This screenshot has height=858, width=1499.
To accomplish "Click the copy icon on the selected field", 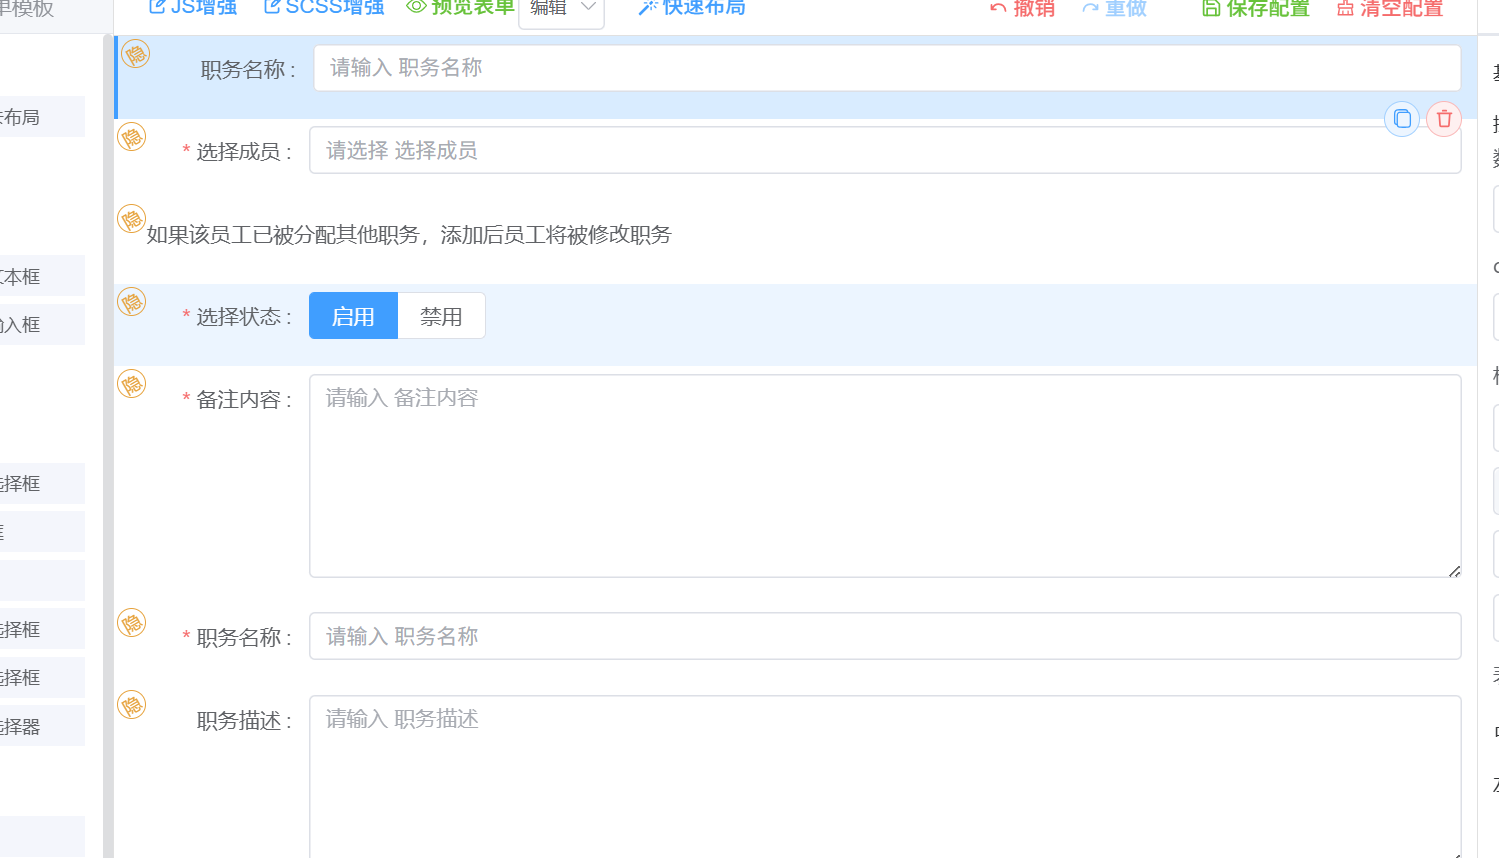I will point(1402,119).
